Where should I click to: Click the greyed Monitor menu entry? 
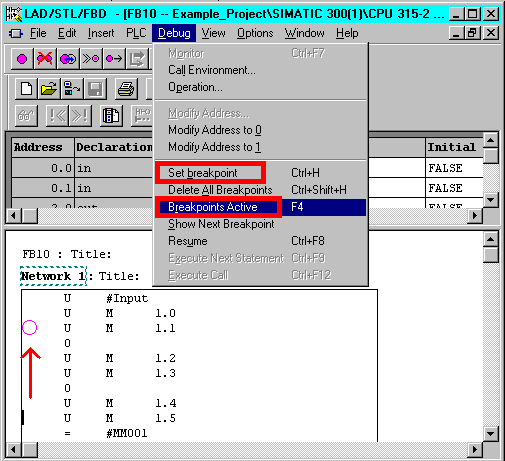click(x=261, y=53)
